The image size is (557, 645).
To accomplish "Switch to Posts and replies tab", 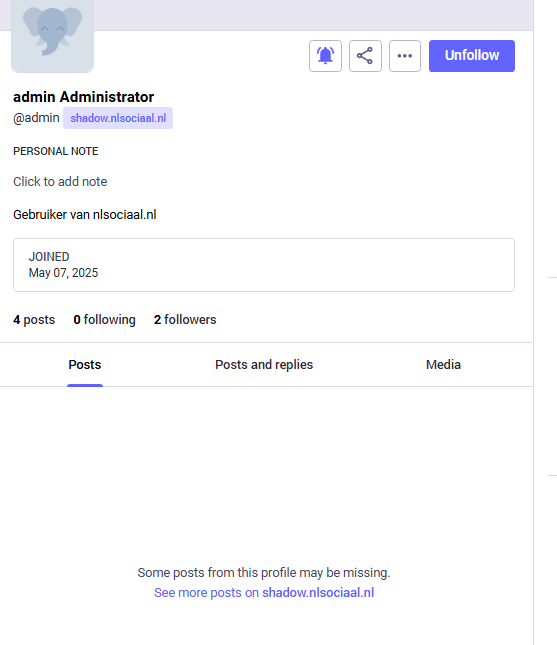I will [264, 365].
